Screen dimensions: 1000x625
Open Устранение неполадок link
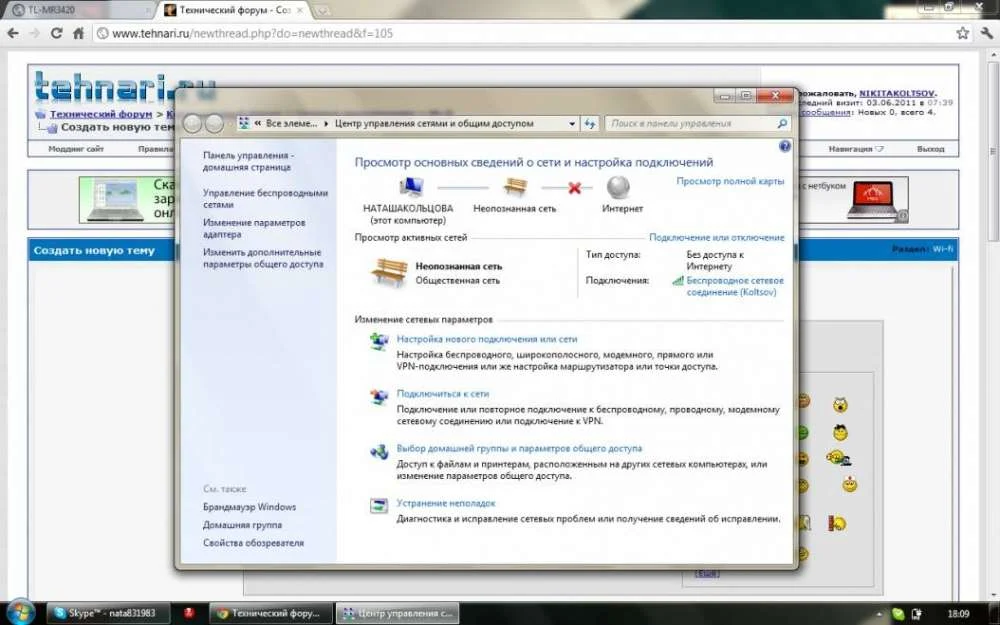pyautogui.click(x=446, y=503)
